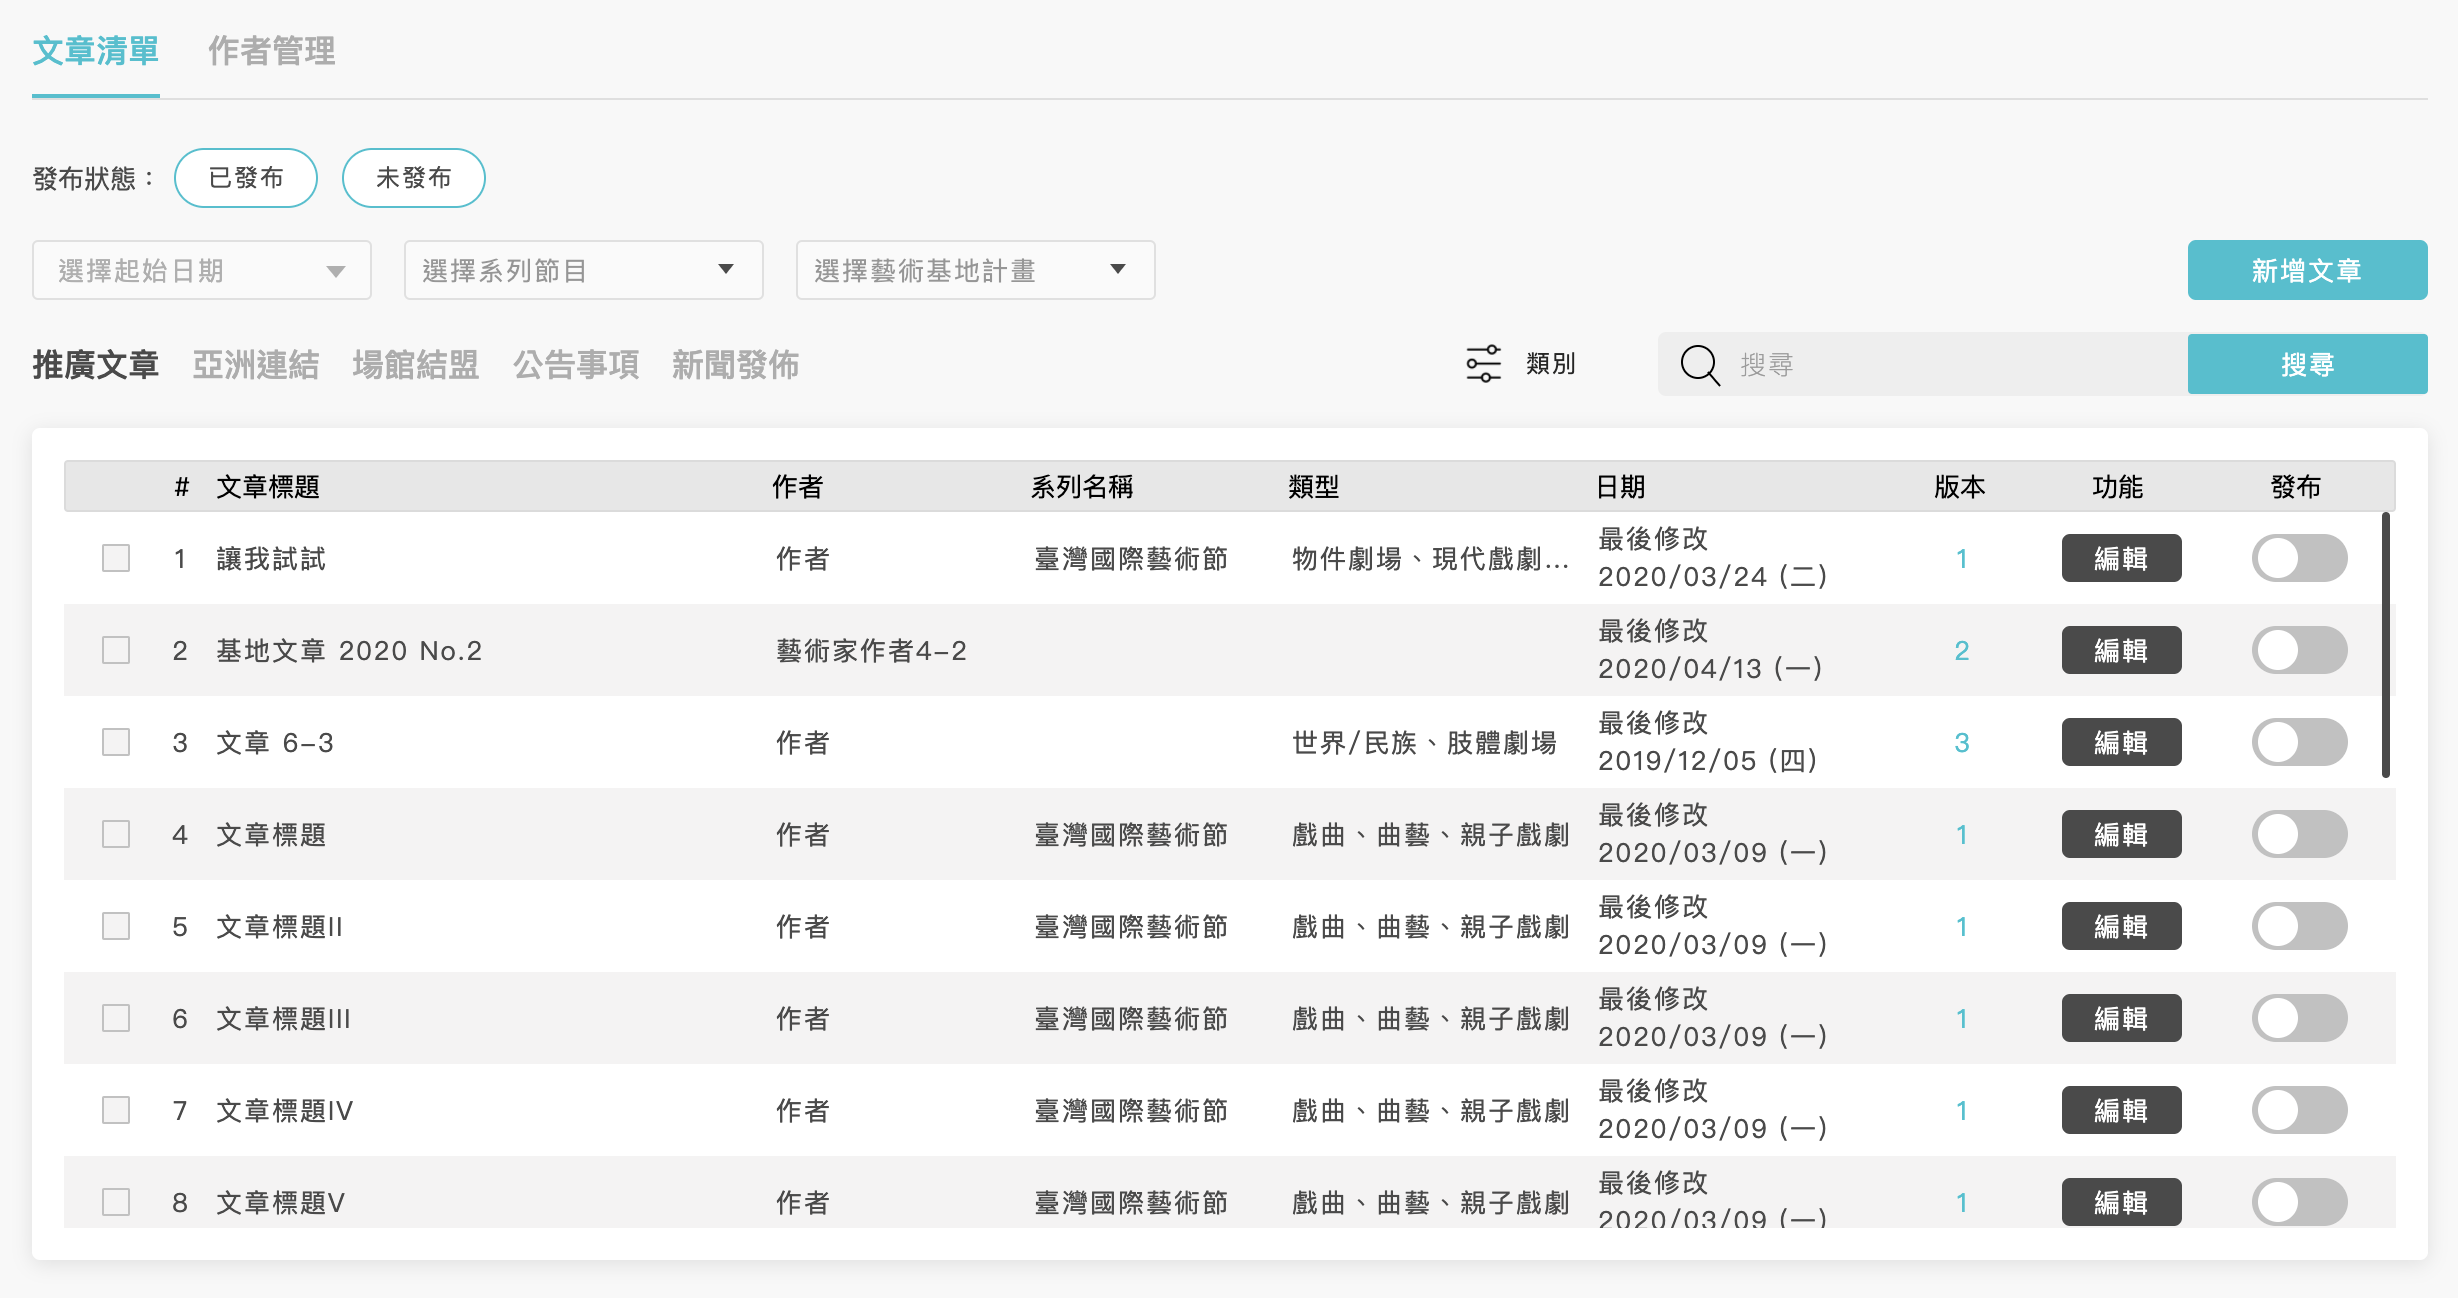
Task: Select the 亞洲連結 category tab
Action: point(255,365)
